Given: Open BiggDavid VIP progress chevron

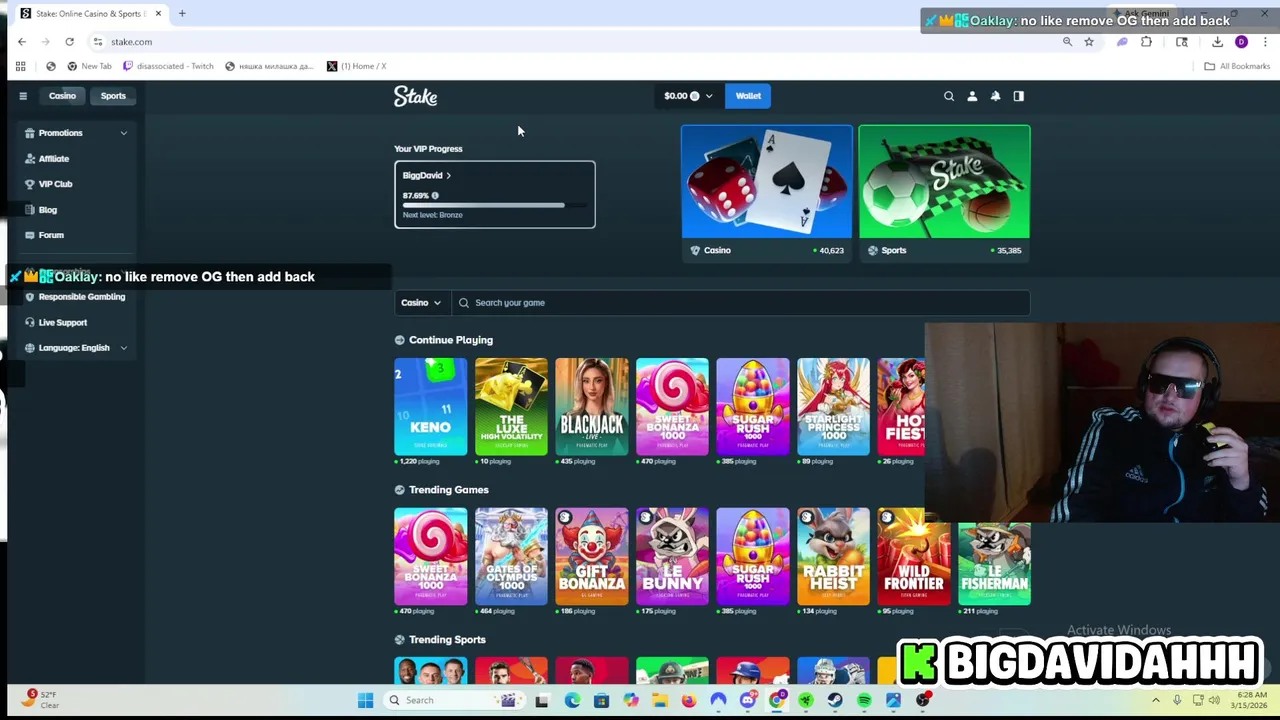Looking at the screenshot, I should (448, 175).
